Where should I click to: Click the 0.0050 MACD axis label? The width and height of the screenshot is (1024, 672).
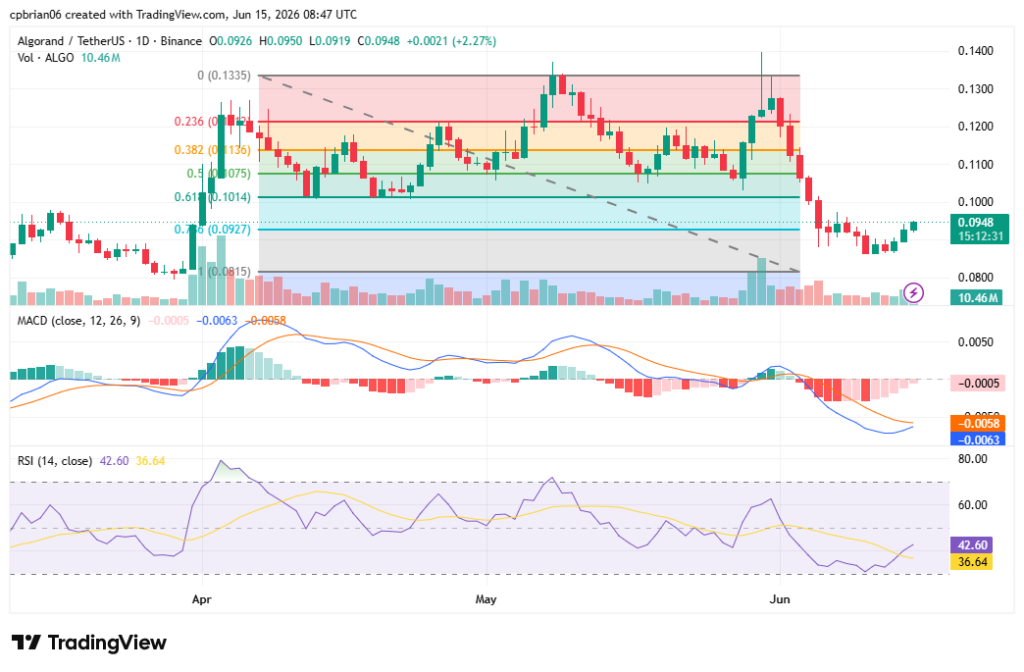click(x=976, y=342)
